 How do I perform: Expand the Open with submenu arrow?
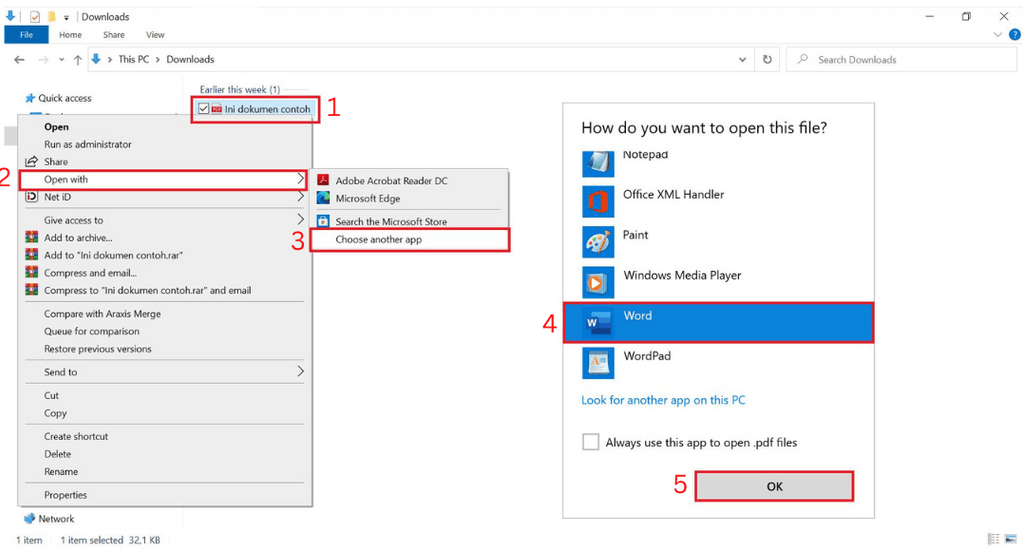click(301, 180)
